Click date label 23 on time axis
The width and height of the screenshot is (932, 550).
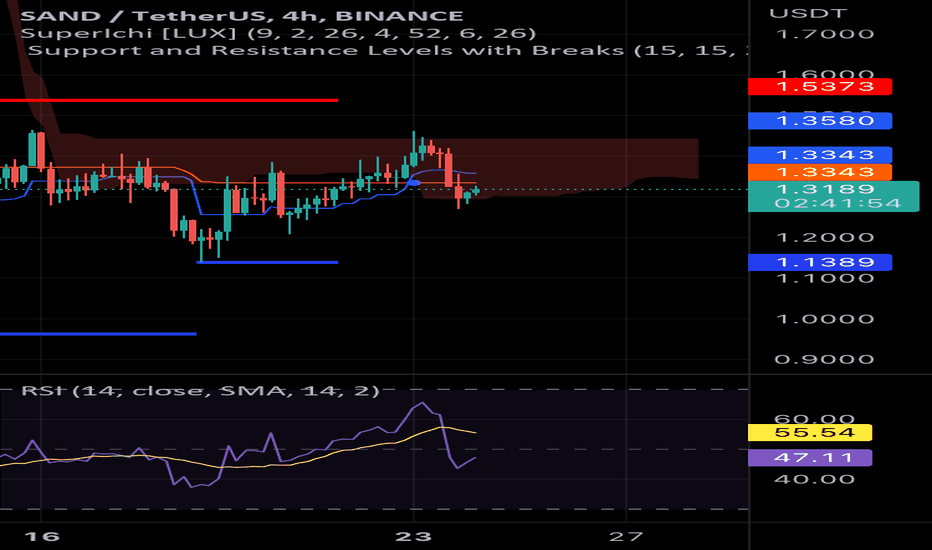(414, 537)
